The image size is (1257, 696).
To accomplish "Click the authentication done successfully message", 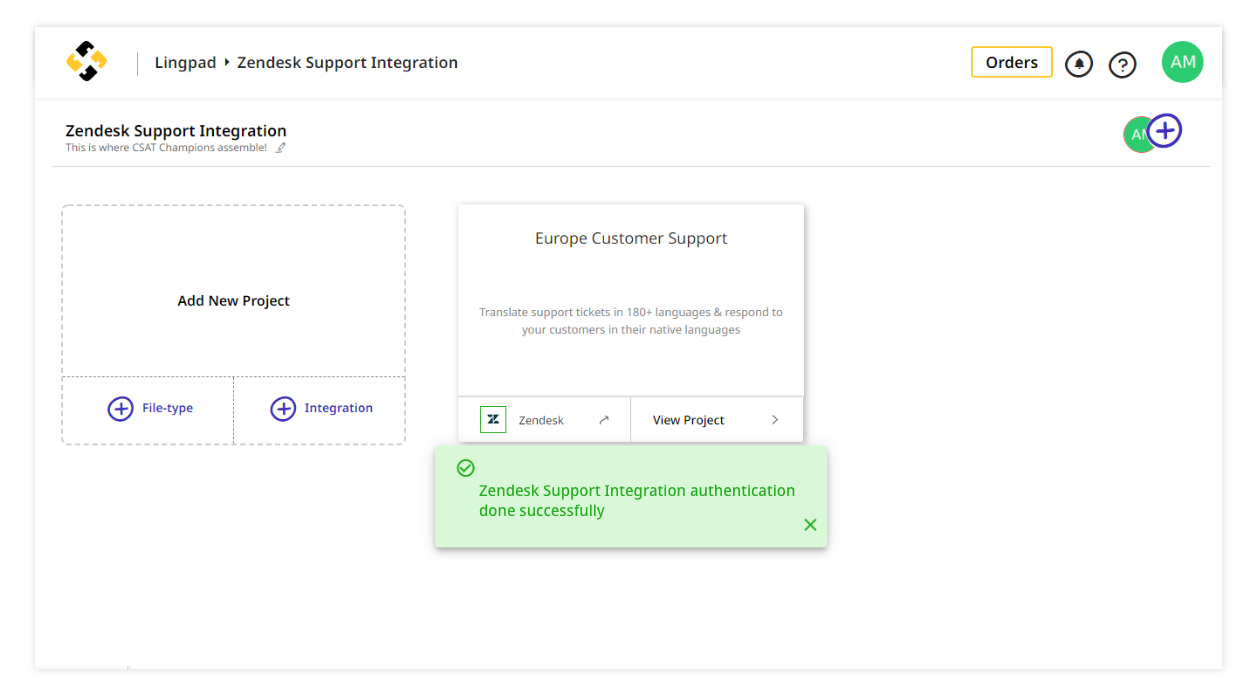I will (x=637, y=501).
